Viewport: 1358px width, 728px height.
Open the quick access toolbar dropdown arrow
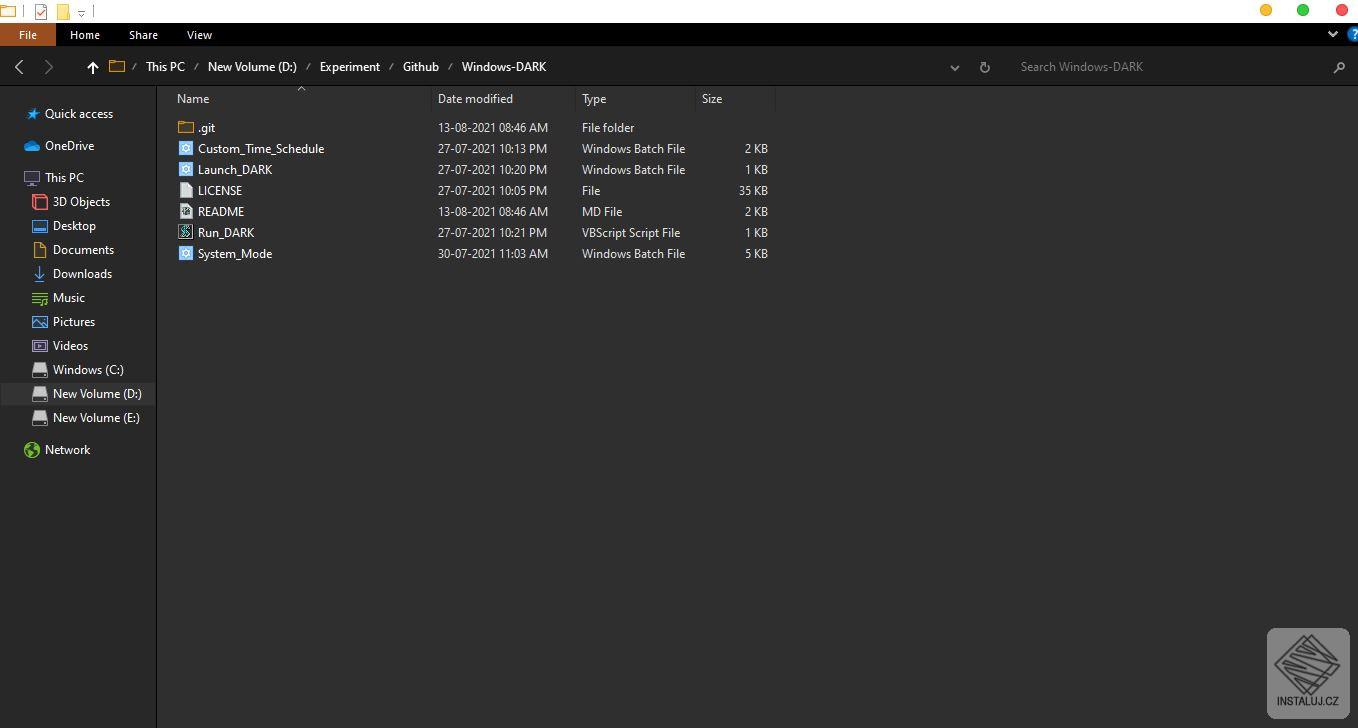point(82,12)
